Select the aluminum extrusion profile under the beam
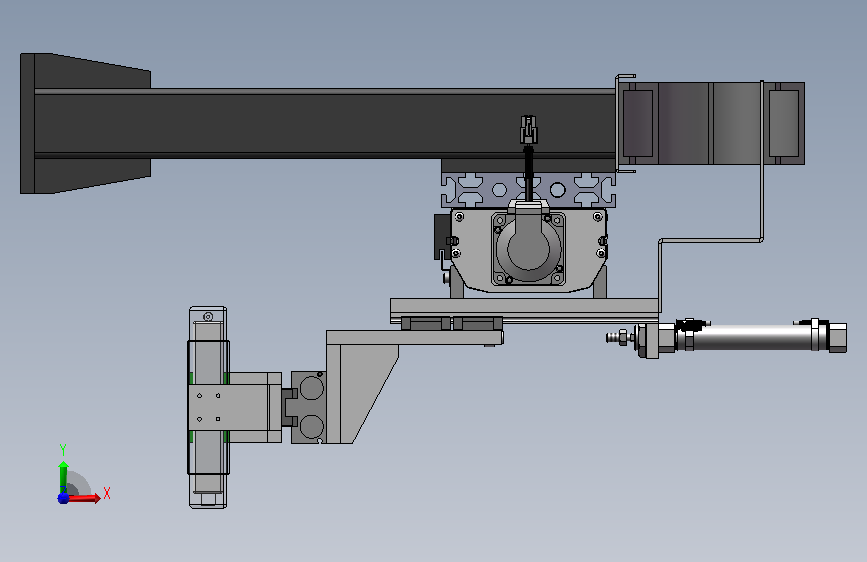The height and width of the screenshot is (562, 867). pyautogui.click(x=528, y=190)
